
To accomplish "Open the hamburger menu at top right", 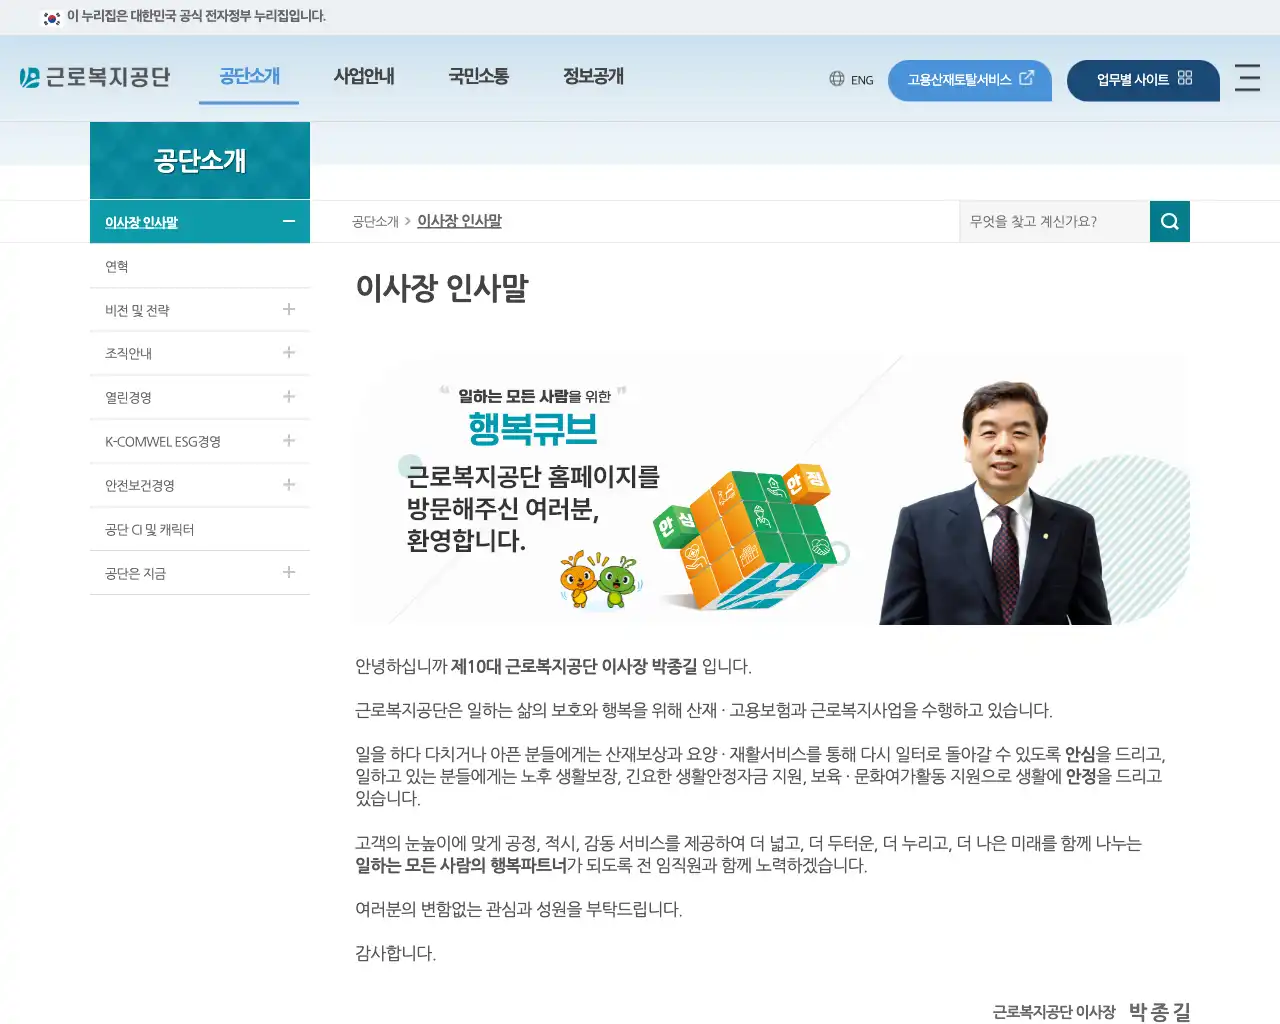I will click(1247, 78).
